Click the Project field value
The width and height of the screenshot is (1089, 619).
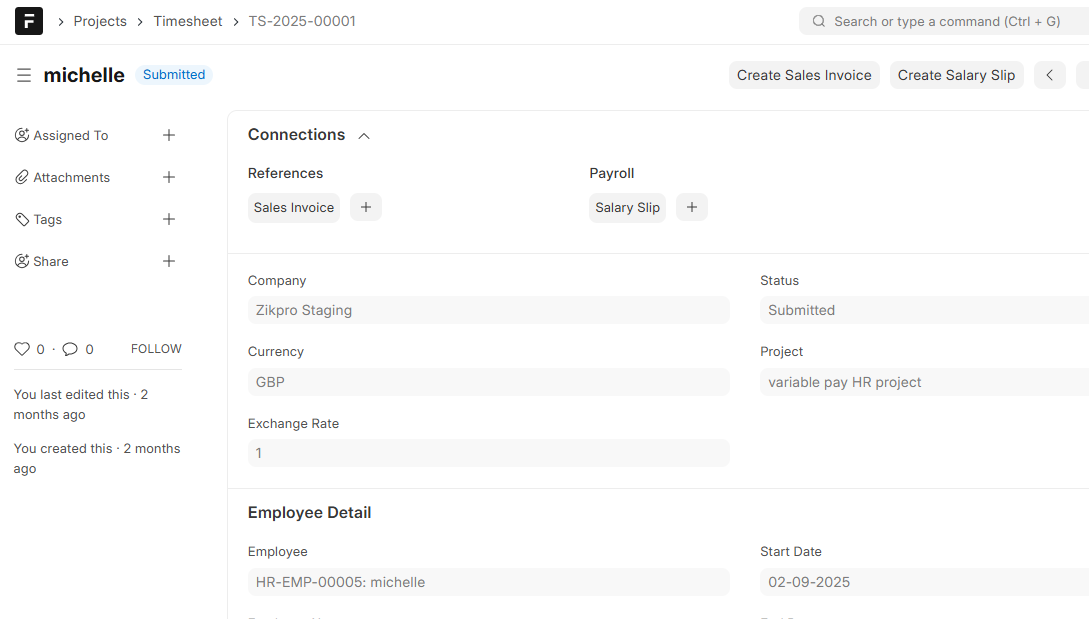point(924,382)
